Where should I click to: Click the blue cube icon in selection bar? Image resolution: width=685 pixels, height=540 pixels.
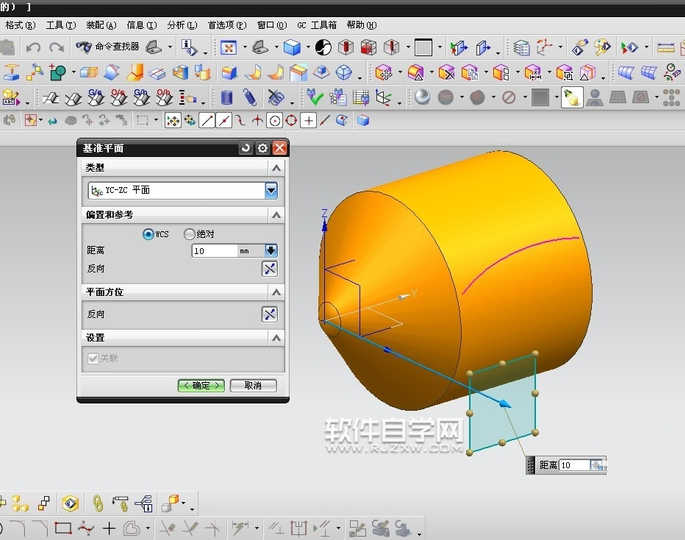point(363,120)
